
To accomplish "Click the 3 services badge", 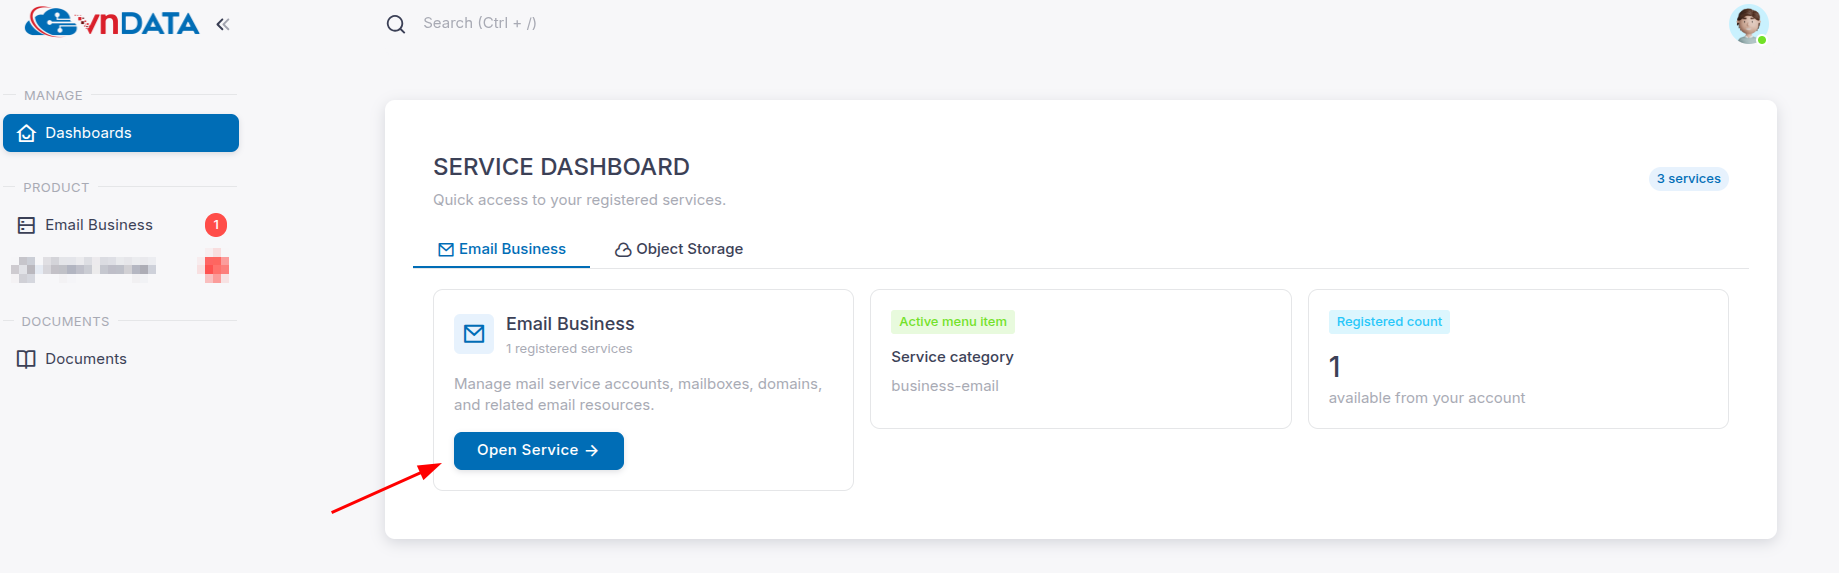I will [1688, 179].
